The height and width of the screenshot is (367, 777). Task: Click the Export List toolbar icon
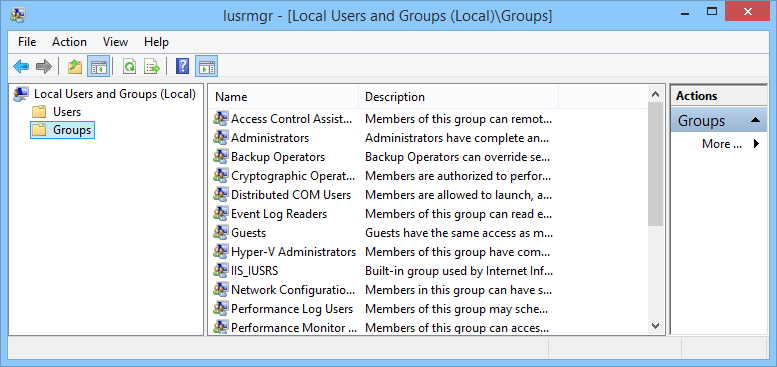(x=152, y=66)
